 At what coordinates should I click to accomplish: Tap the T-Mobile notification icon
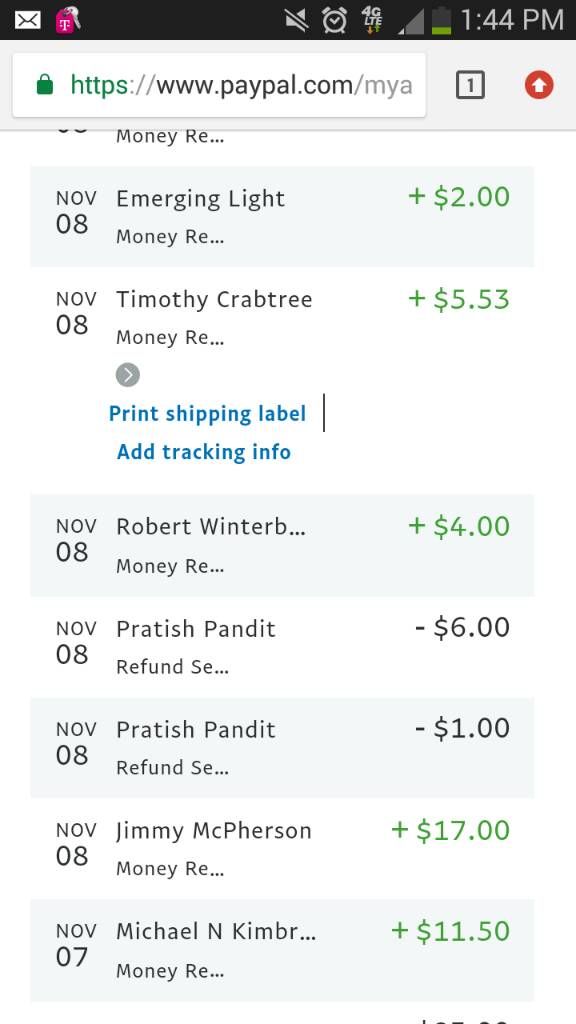67,20
